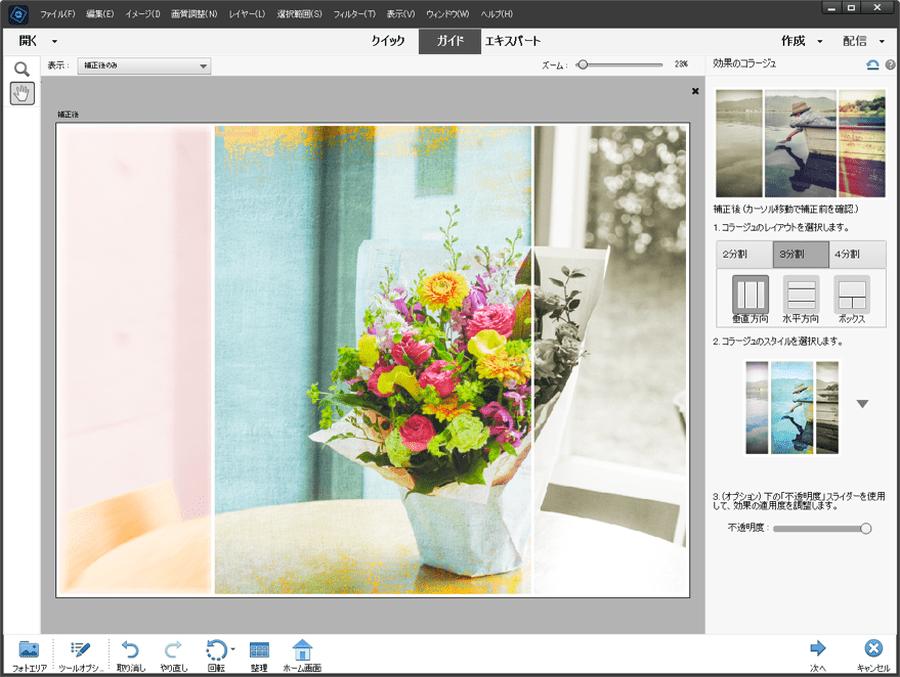
Task: Click the Rotate (回転) icon
Action: coord(216,651)
